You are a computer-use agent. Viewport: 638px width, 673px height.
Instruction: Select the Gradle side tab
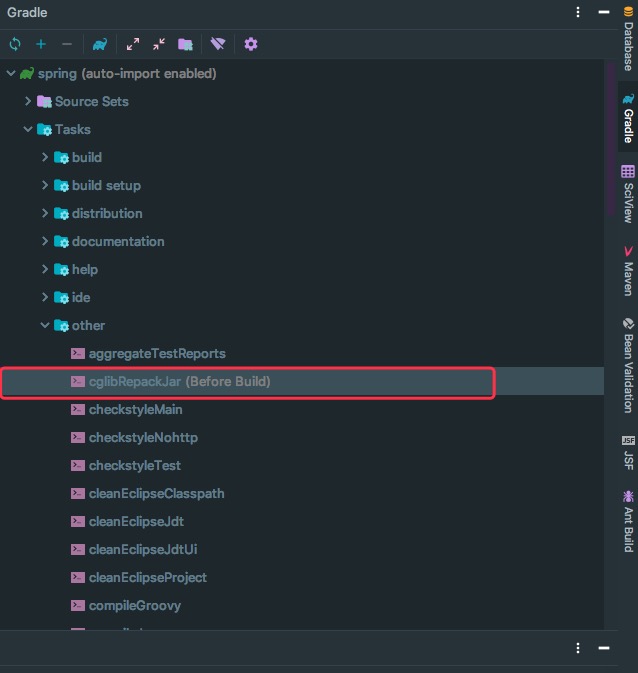(x=628, y=118)
